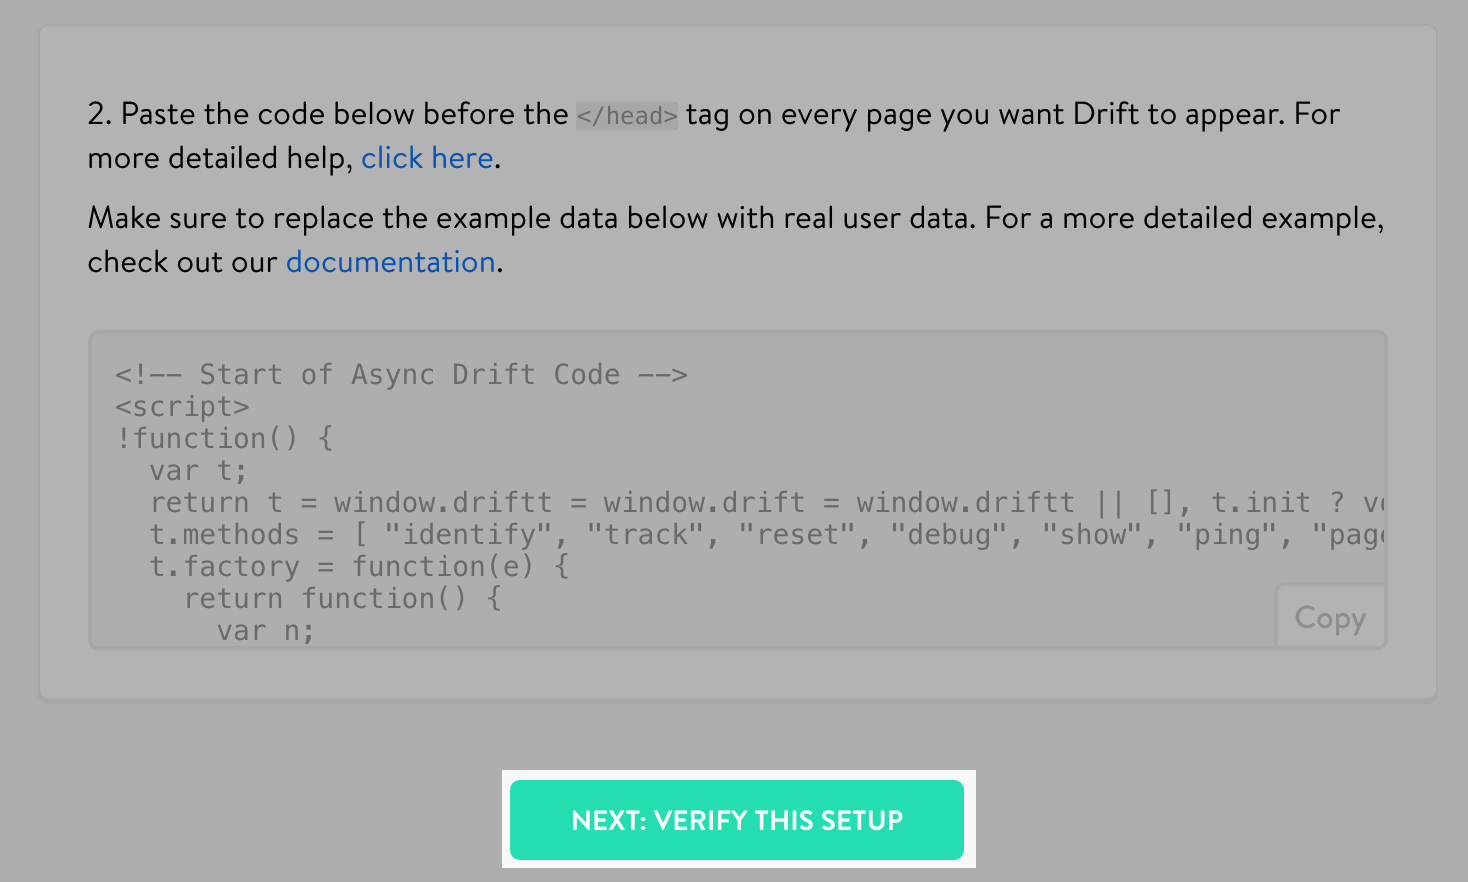Click the '<script>' line in the code
This screenshot has width=1468, height=882.
(x=182, y=407)
